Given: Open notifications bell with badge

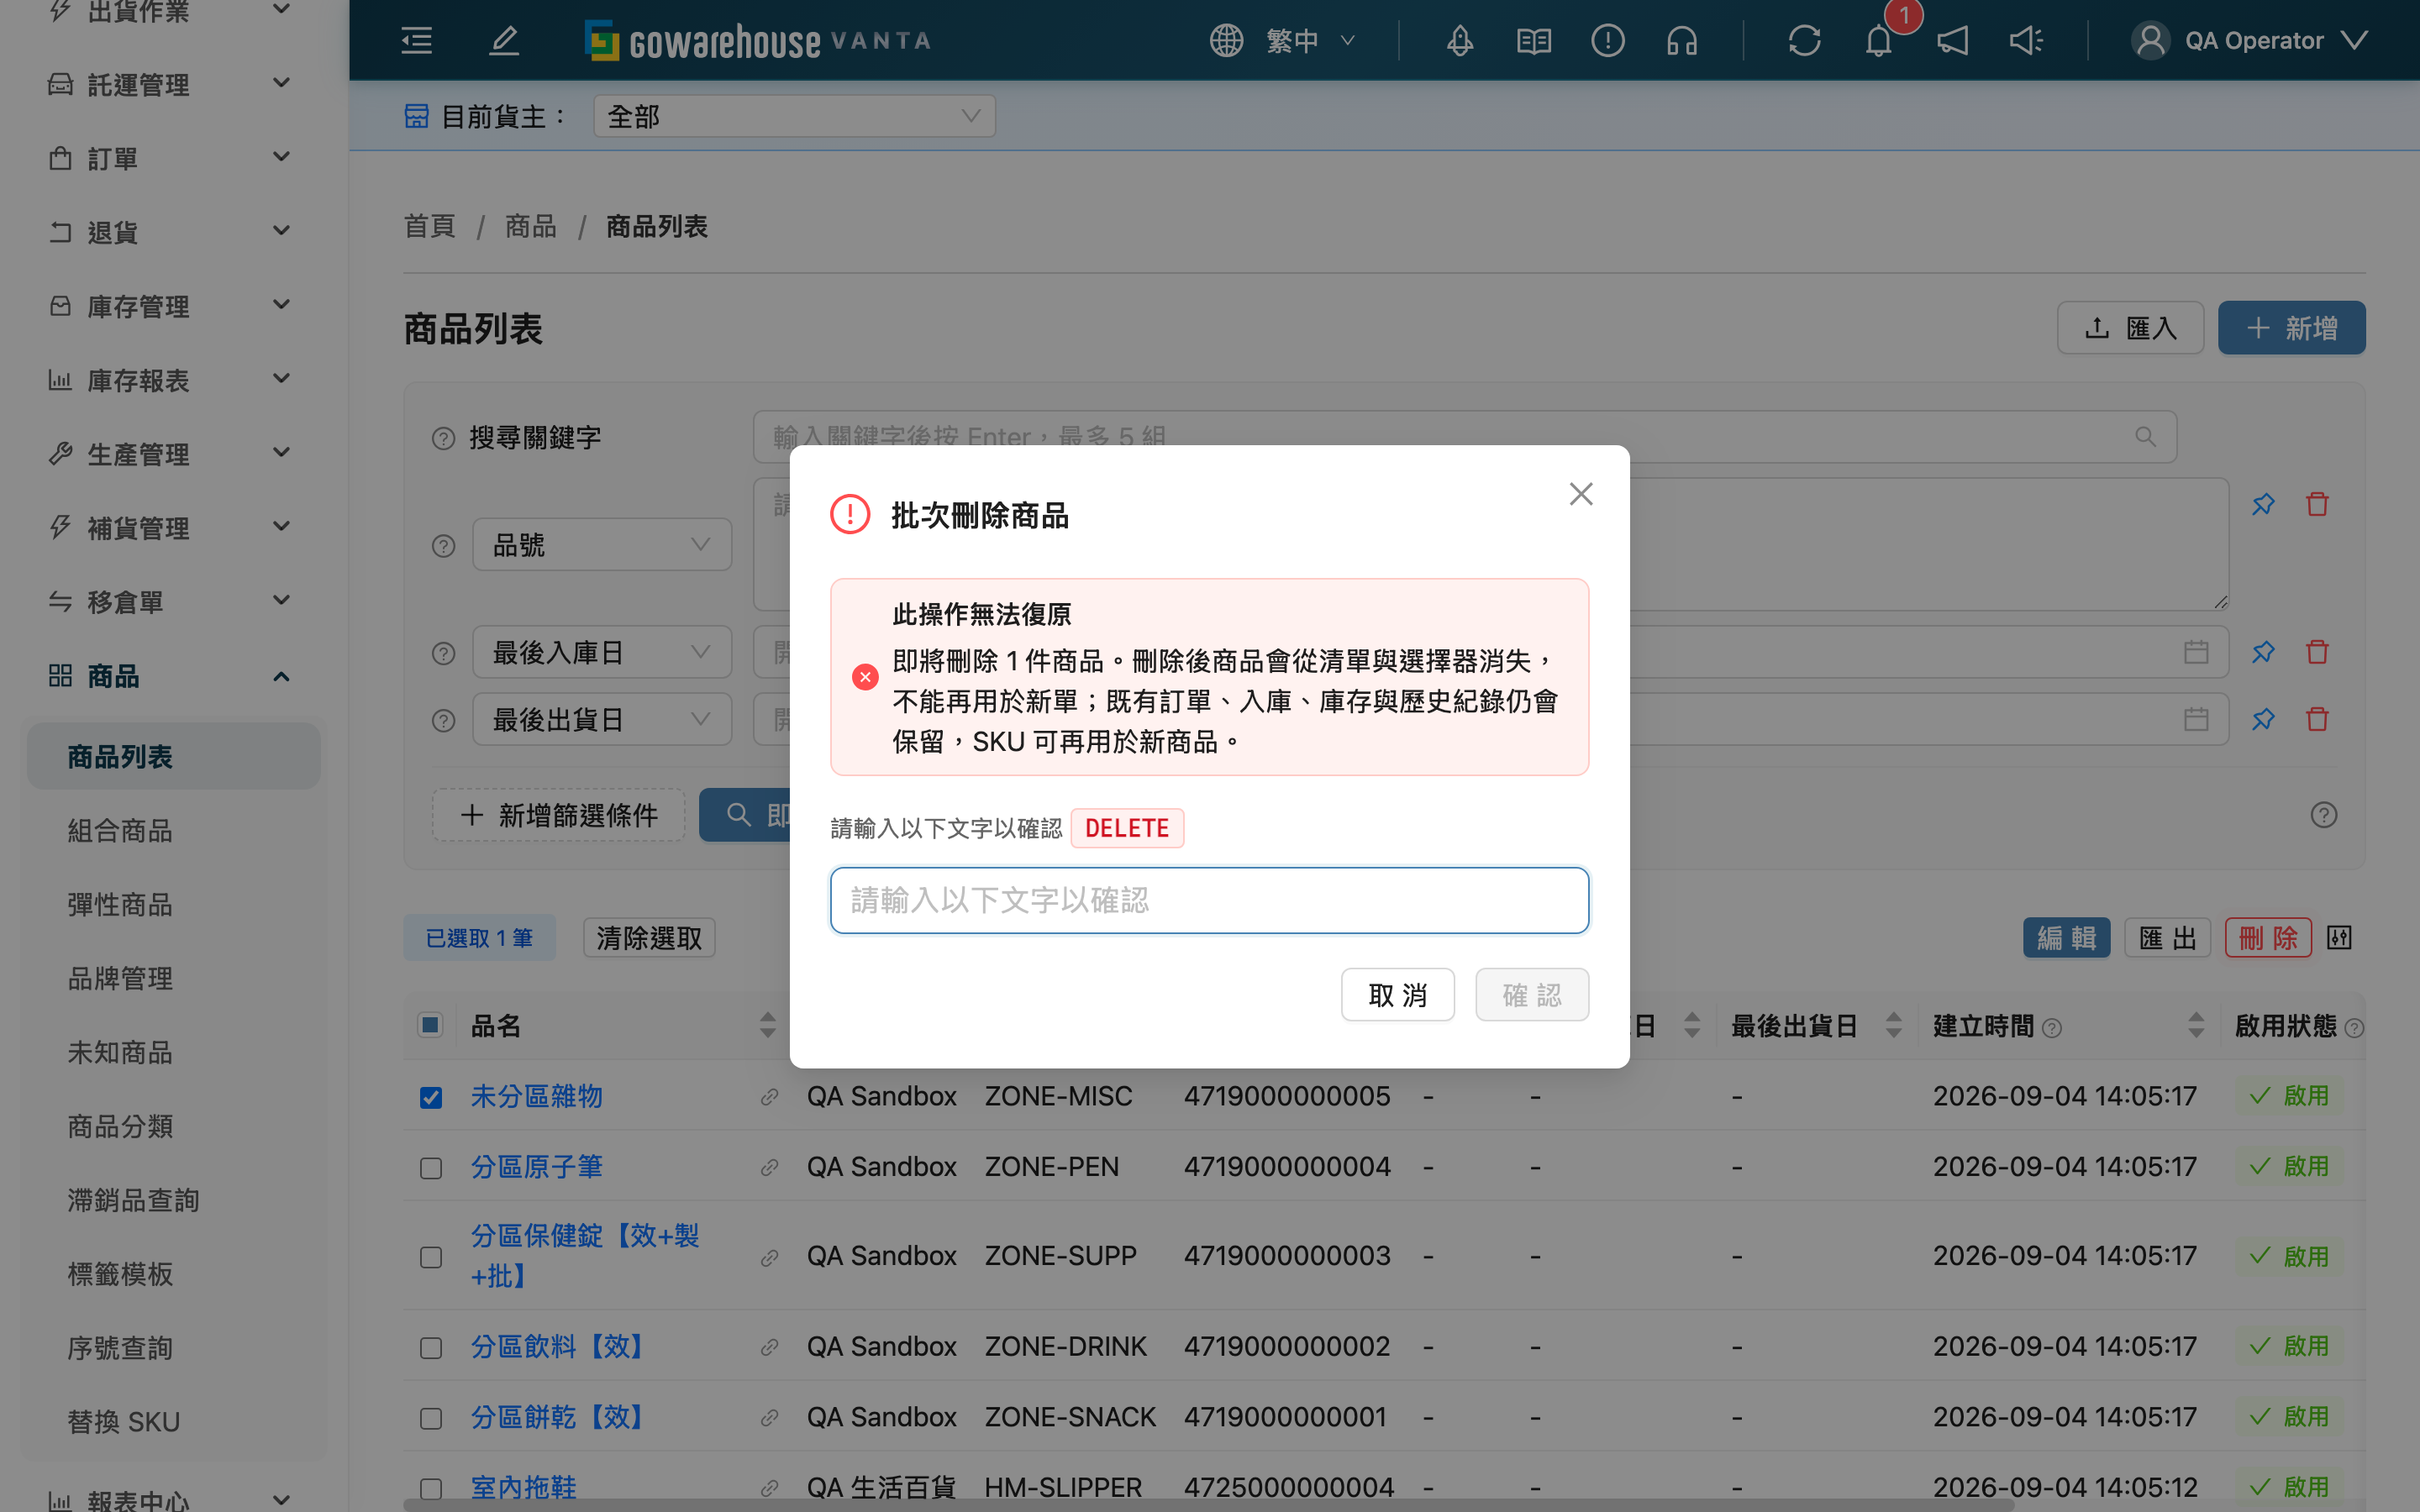Looking at the screenshot, I should tap(1879, 41).
